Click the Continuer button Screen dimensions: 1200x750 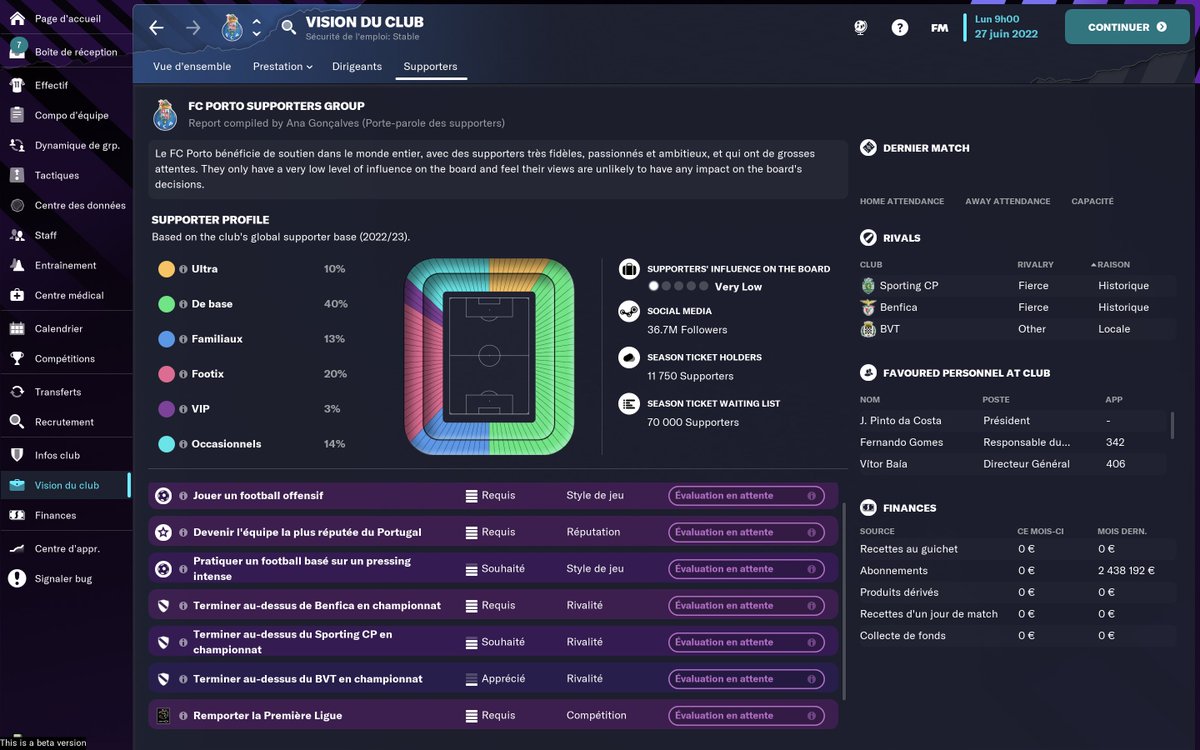pos(1127,27)
